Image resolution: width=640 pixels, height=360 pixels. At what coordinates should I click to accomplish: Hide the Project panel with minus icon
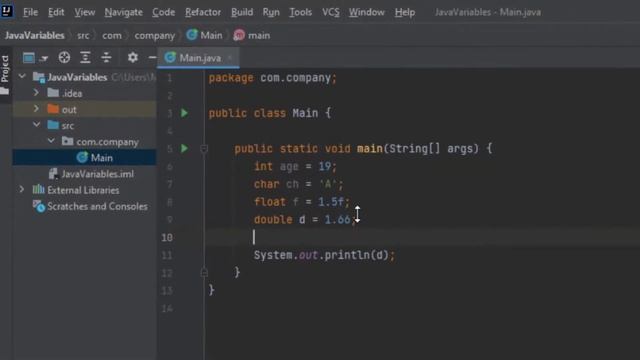pyautogui.click(x=152, y=58)
